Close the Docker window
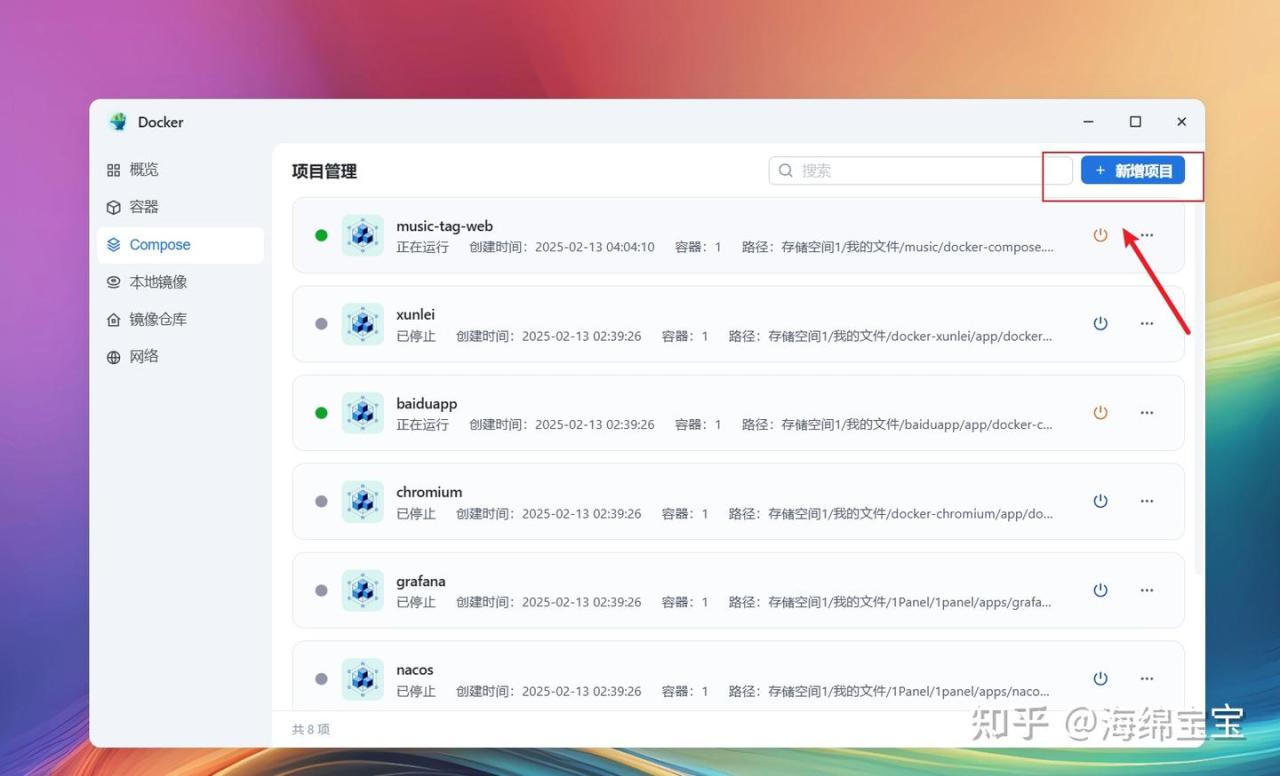This screenshot has height=776, width=1280. [x=1181, y=122]
